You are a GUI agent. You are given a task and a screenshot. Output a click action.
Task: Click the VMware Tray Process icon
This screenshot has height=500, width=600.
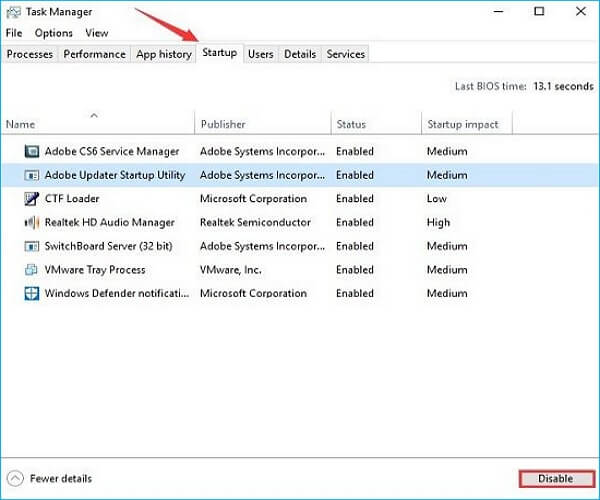(31, 270)
